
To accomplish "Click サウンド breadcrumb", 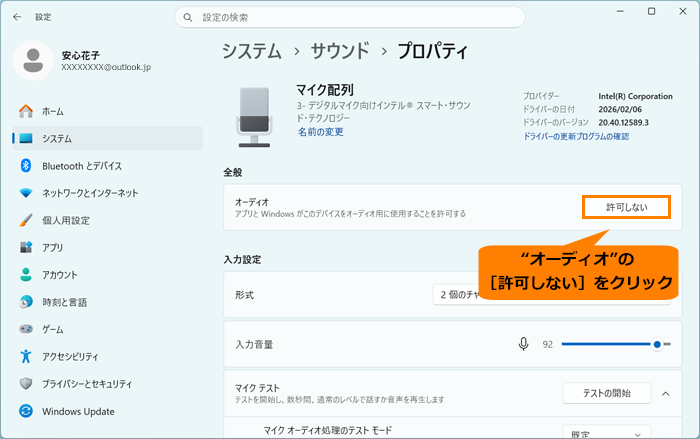I will (340, 51).
